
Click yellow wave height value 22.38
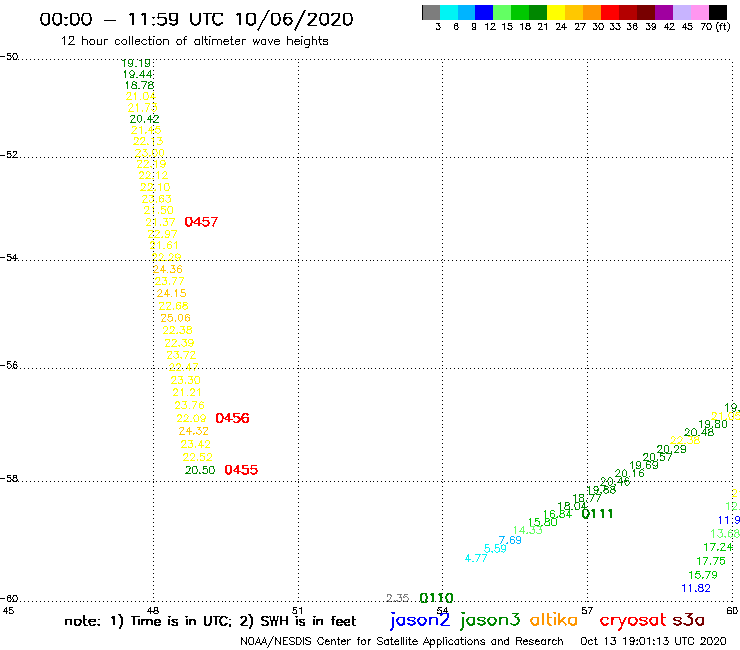[x=685, y=440]
